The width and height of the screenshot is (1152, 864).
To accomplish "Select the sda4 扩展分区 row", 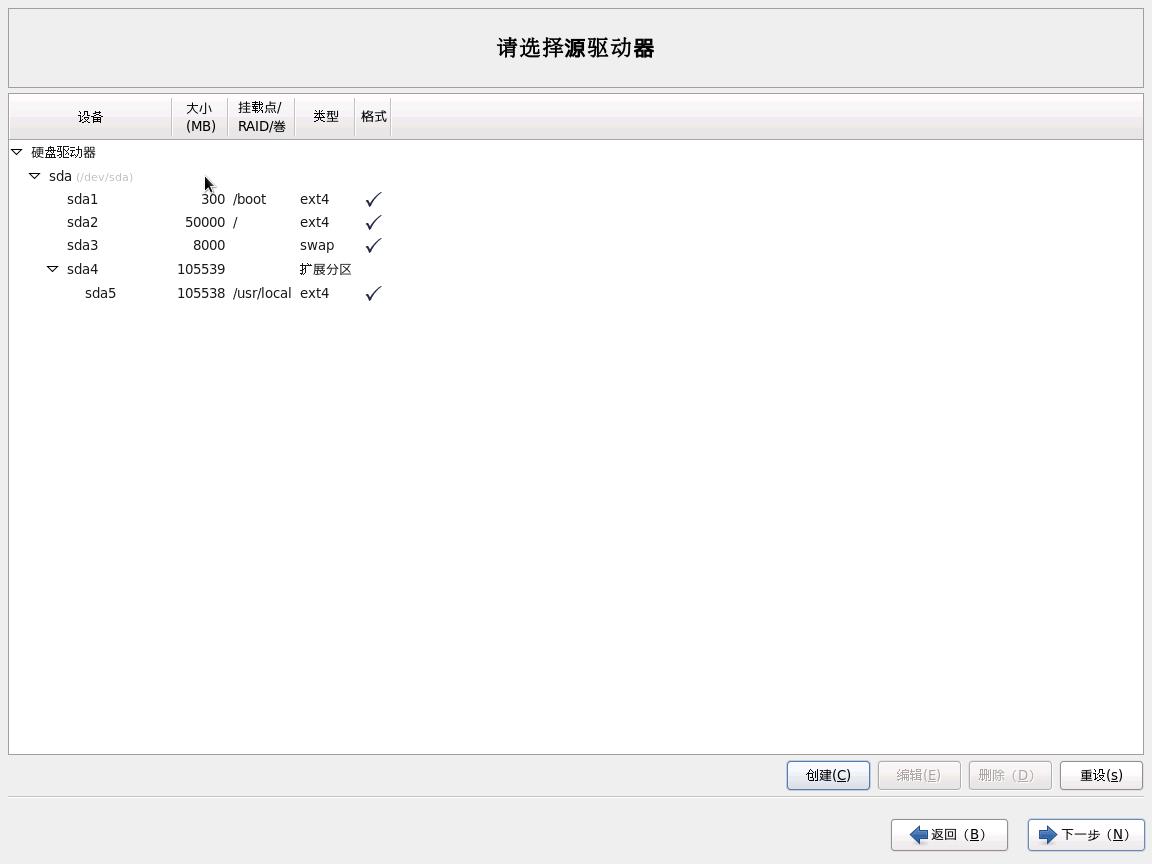I will [82, 268].
